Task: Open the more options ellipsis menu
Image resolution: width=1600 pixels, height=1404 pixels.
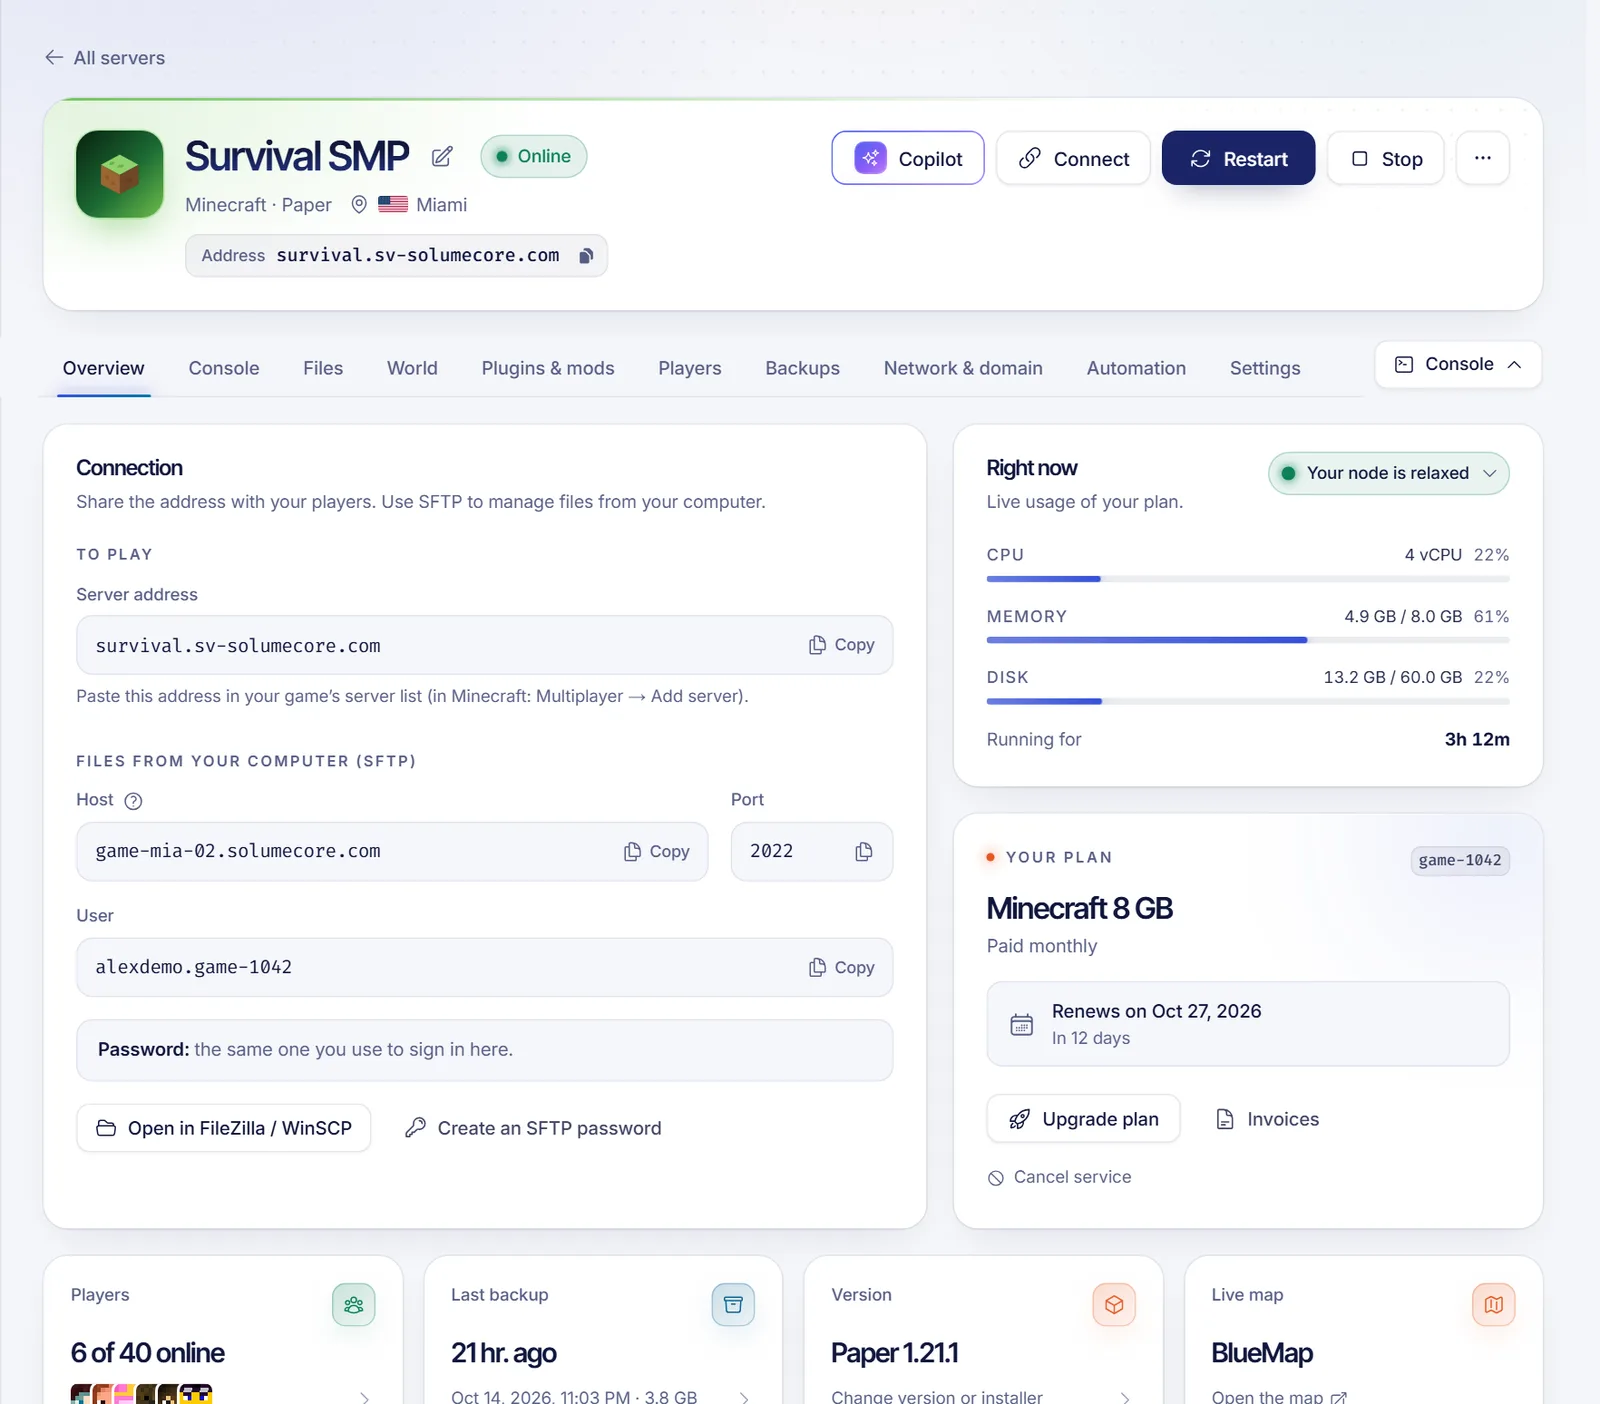Action: [x=1483, y=158]
